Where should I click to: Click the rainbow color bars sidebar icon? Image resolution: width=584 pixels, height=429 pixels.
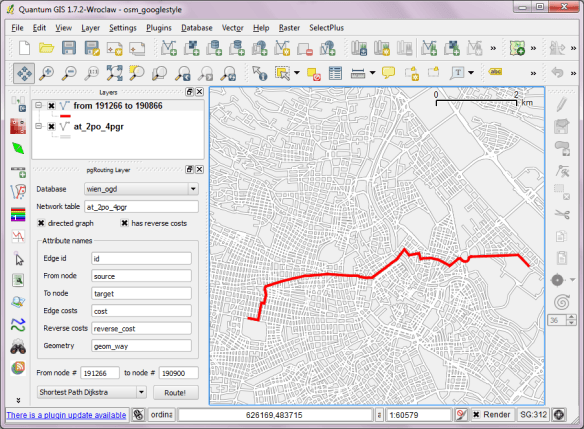(x=18, y=214)
